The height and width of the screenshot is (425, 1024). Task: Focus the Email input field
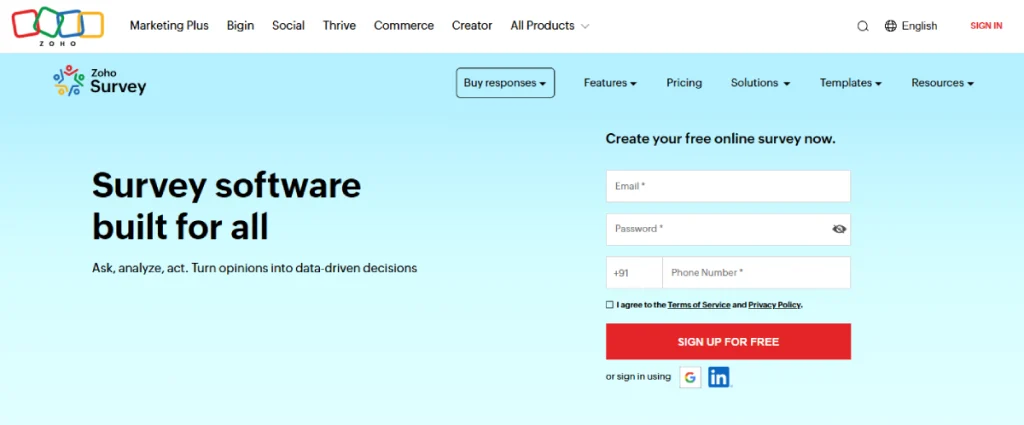click(728, 186)
